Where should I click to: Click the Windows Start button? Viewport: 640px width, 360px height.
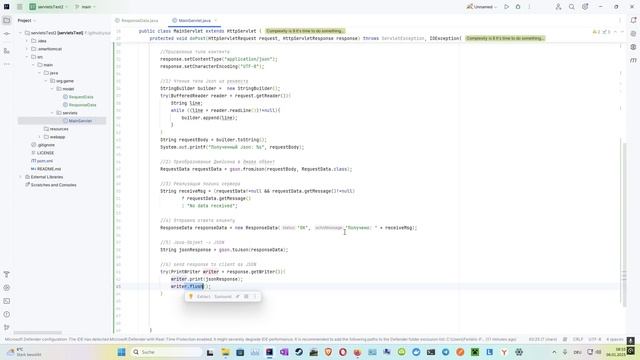pyautogui.click(x=122, y=352)
